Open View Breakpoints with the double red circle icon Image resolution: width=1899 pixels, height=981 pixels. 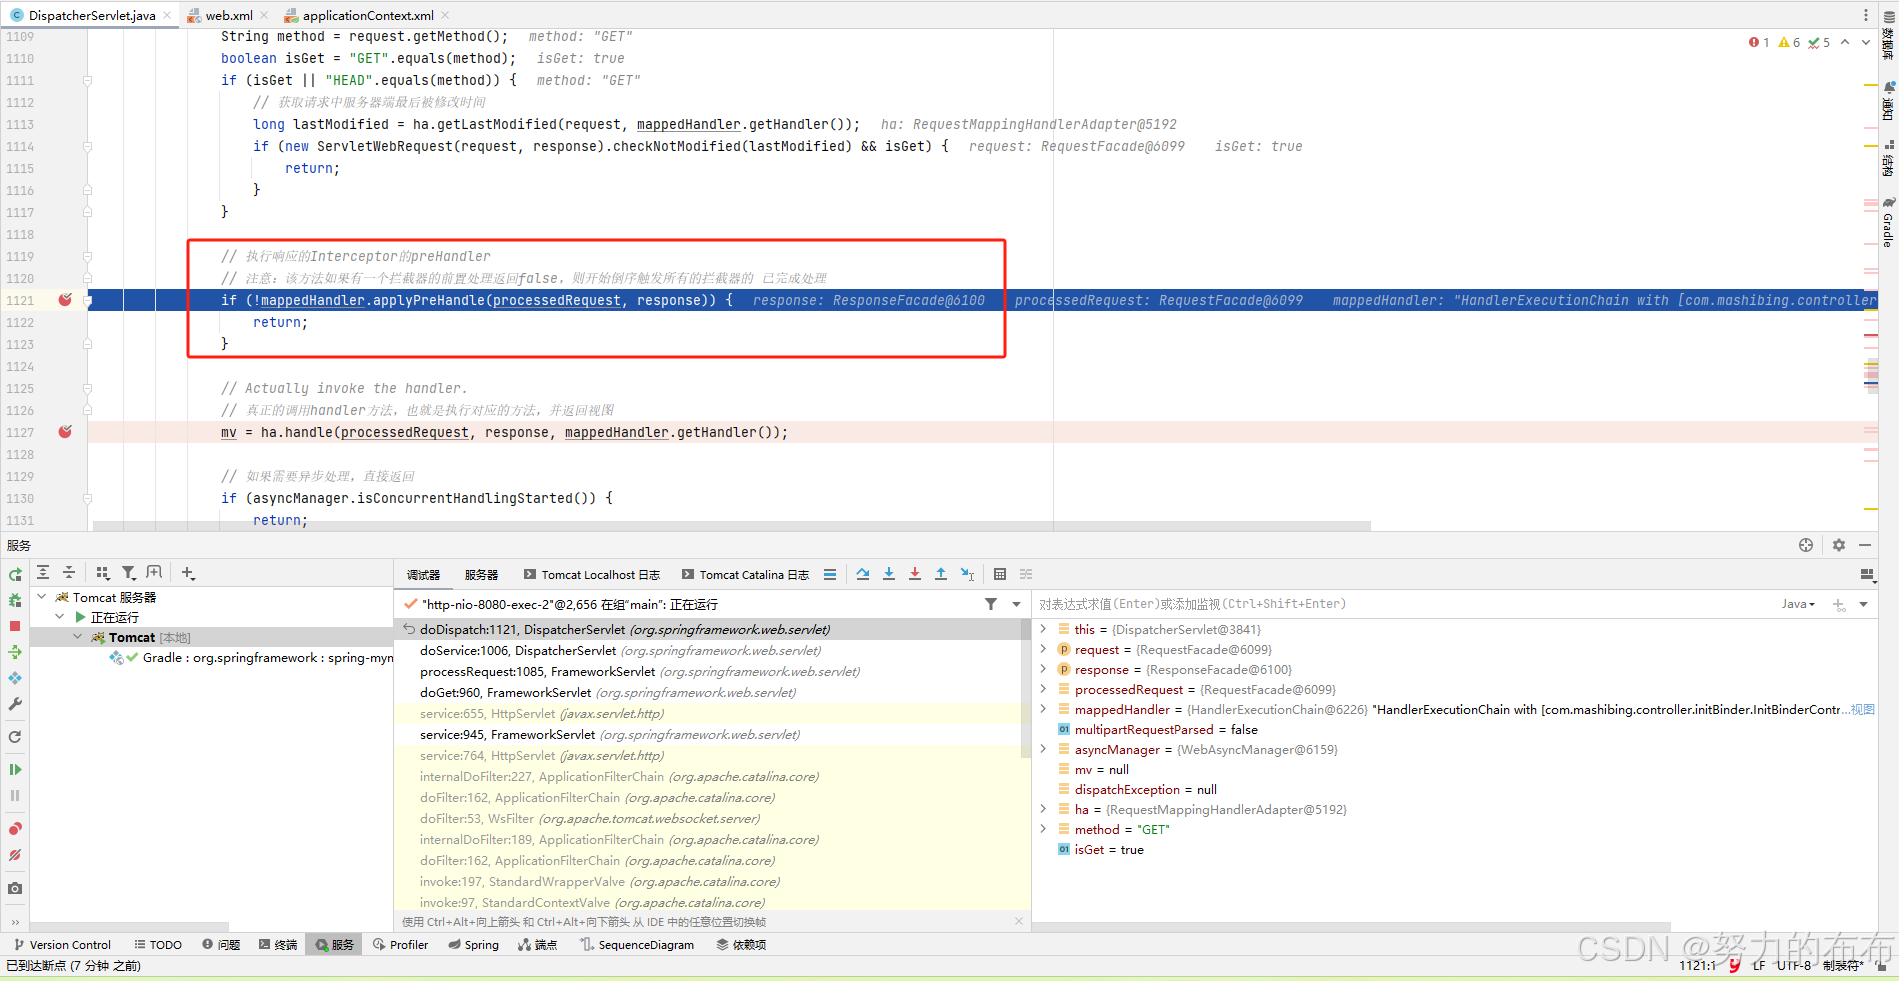pyautogui.click(x=15, y=829)
